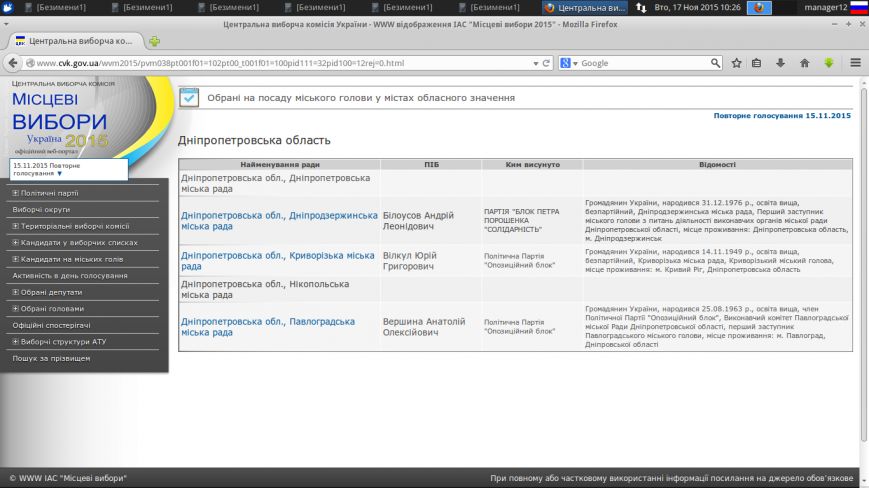Screen dimensions: 869x488
Task: Click the vertical page scrollbar
Action: click(863, 263)
